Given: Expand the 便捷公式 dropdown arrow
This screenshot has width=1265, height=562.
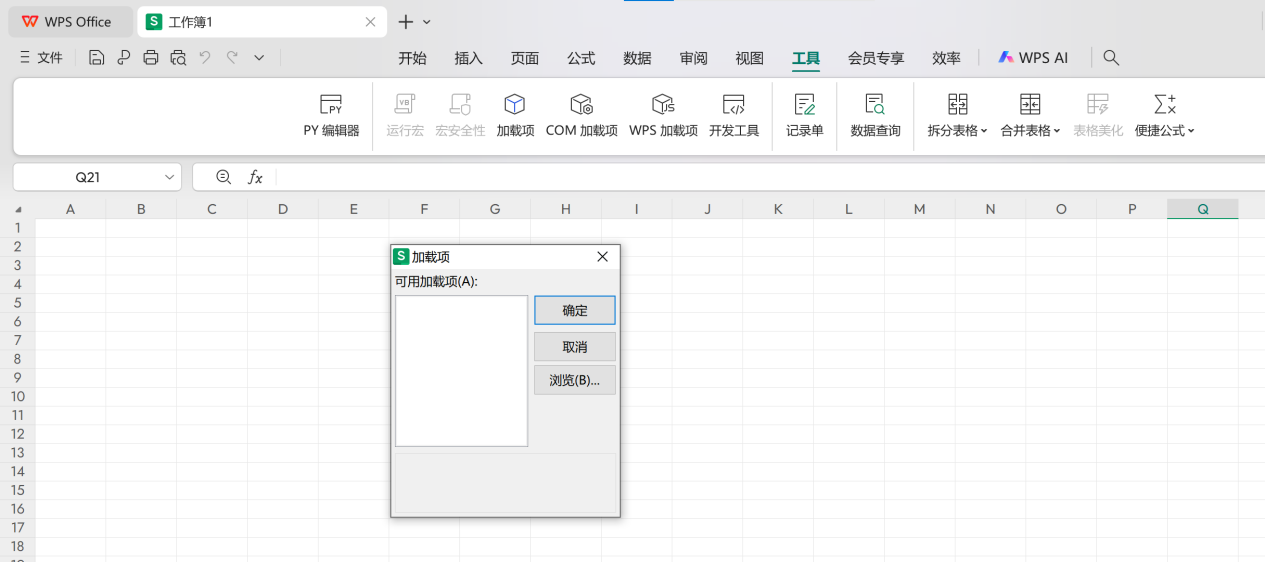Looking at the screenshot, I should 1191,131.
